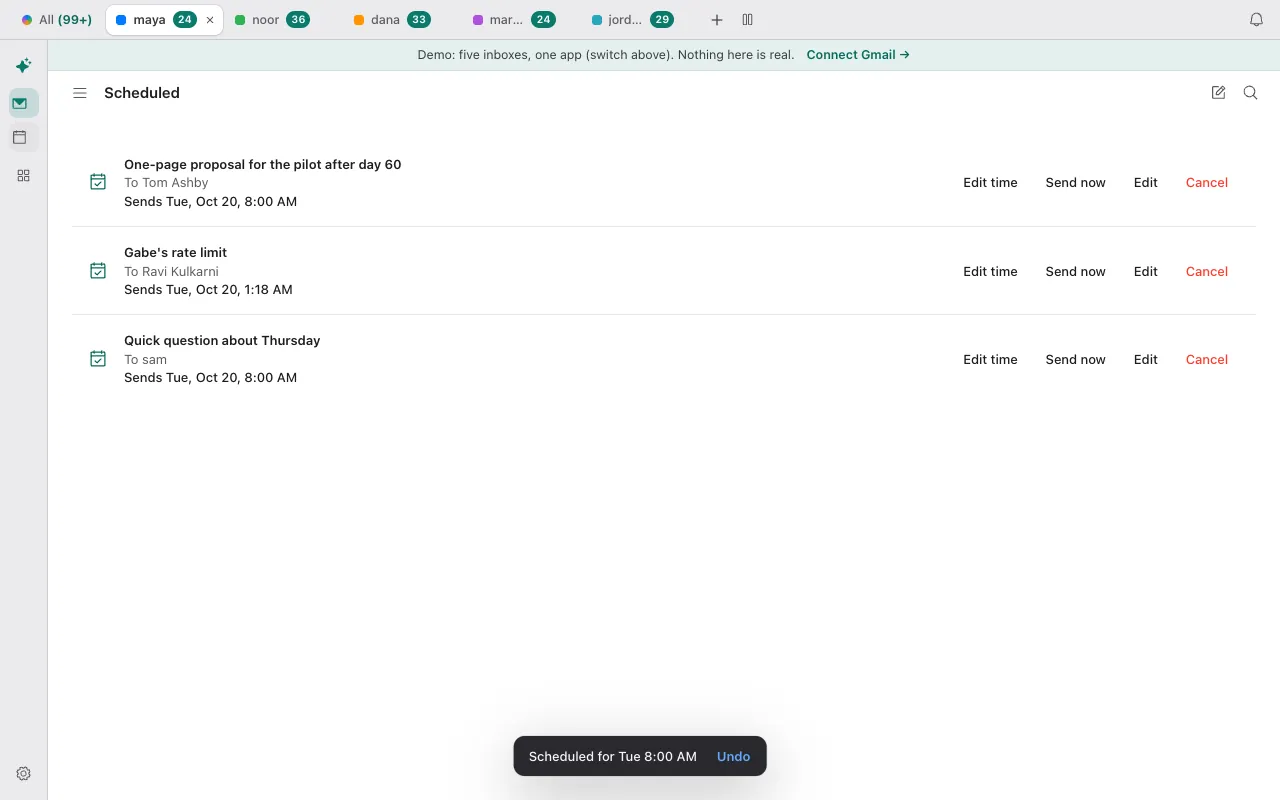Open the 'One-page proposal for the pilot after day 60' subject
The image size is (1280, 800).
(x=262, y=164)
